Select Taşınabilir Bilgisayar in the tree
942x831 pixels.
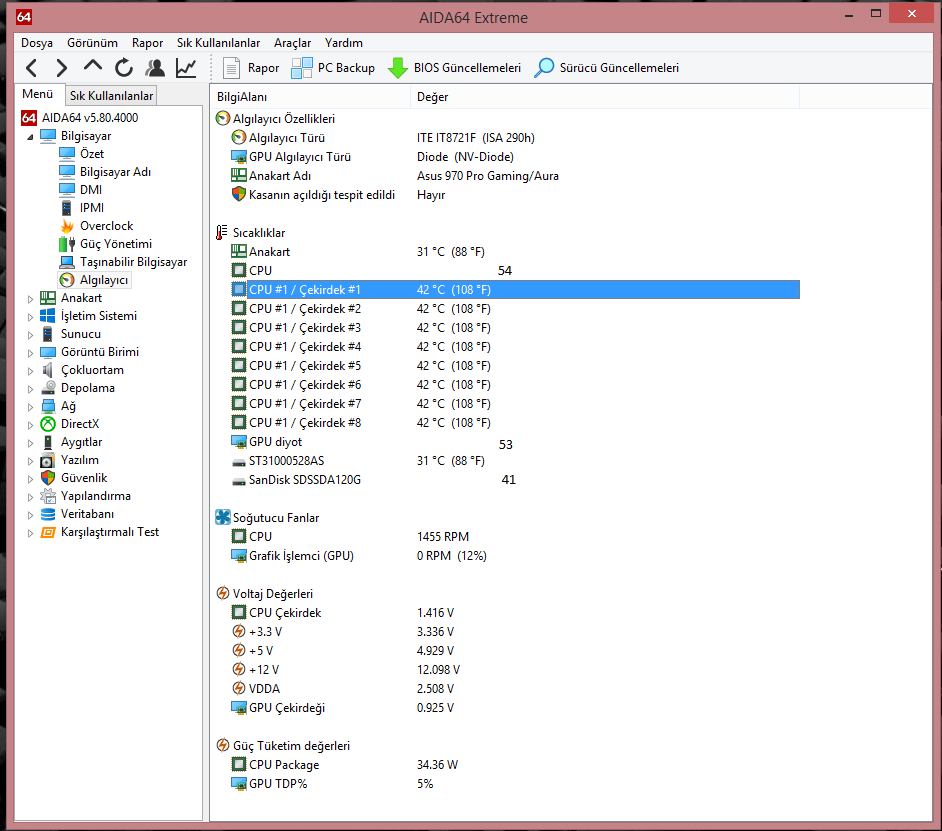pos(123,262)
